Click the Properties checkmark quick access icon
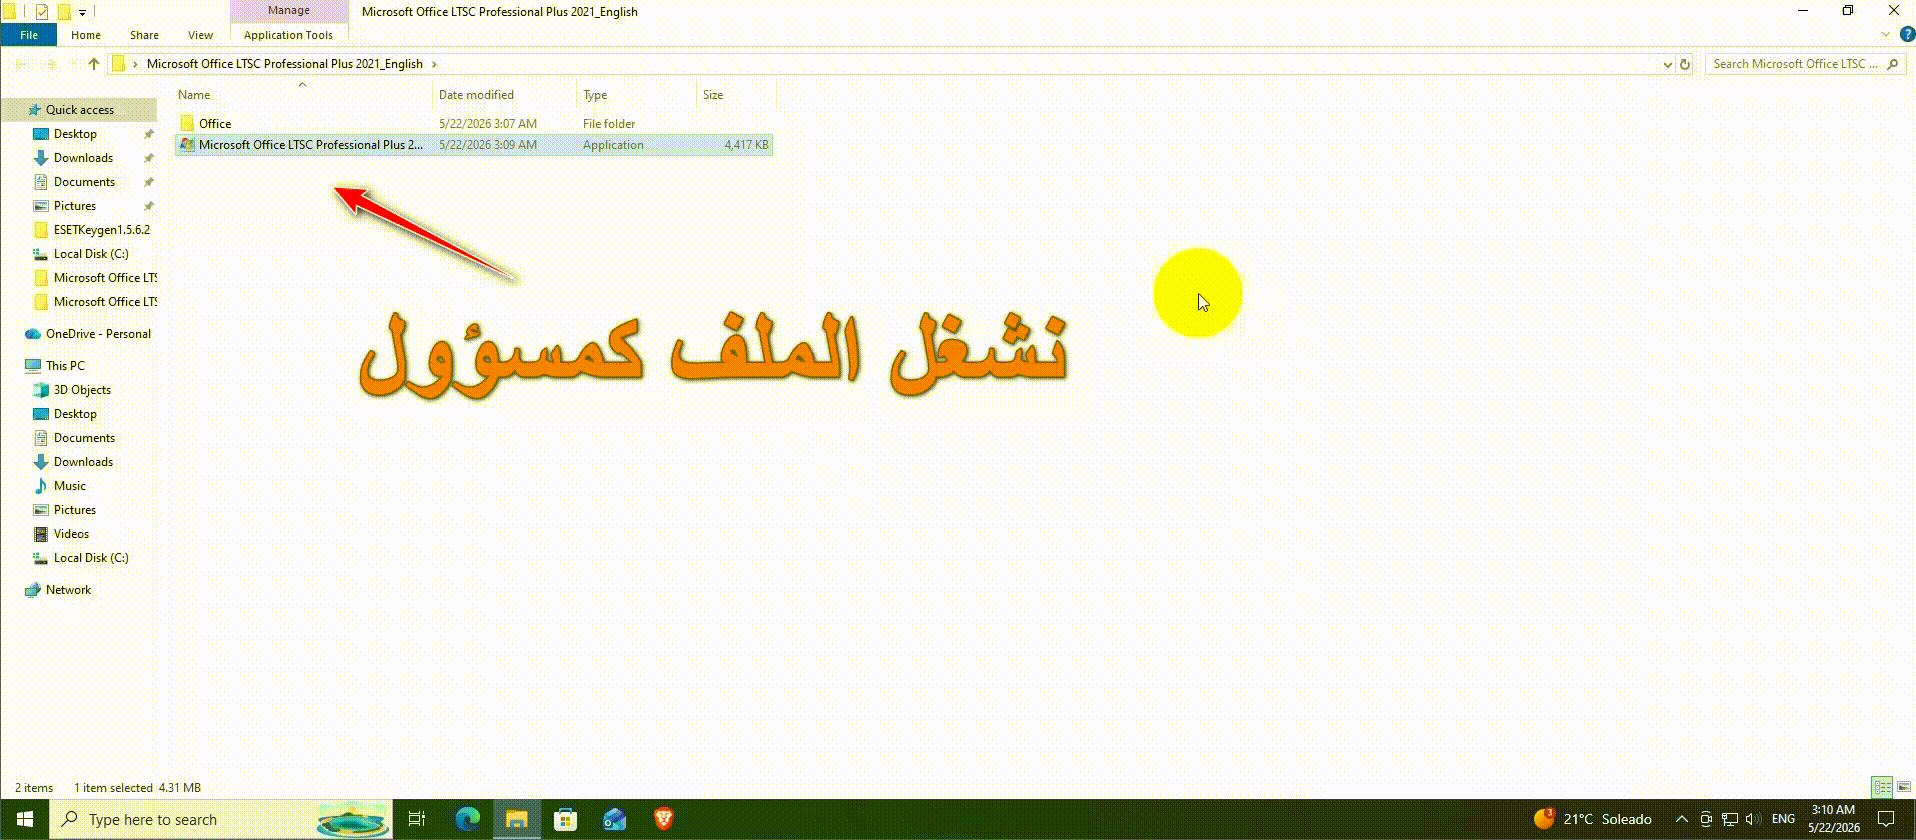This screenshot has width=1916, height=840. tap(41, 12)
